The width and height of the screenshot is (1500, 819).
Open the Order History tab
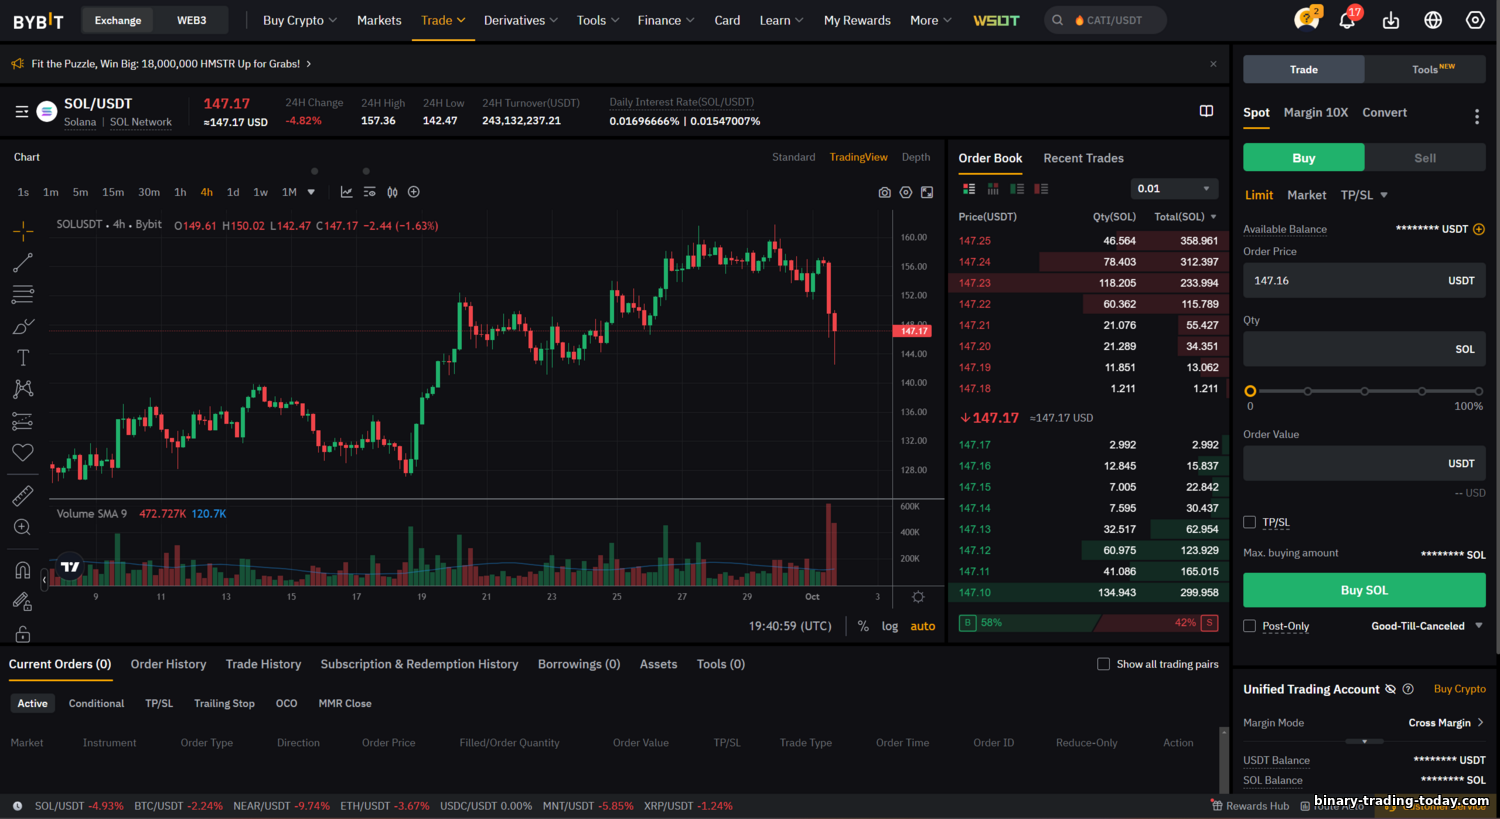168,664
